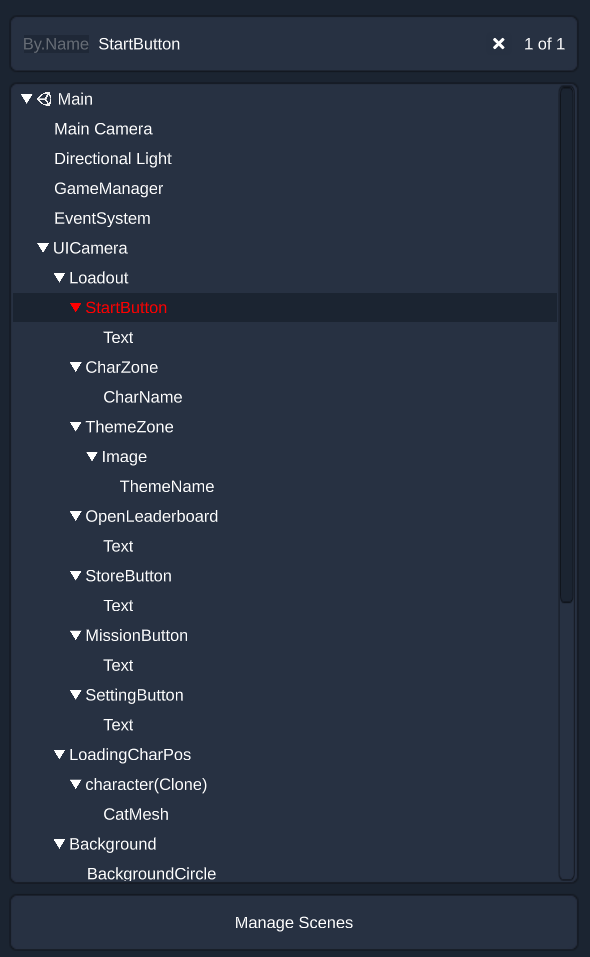Image resolution: width=590 pixels, height=957 pixels.
Task: Select the GameManager item
Action: click(109, 189)
